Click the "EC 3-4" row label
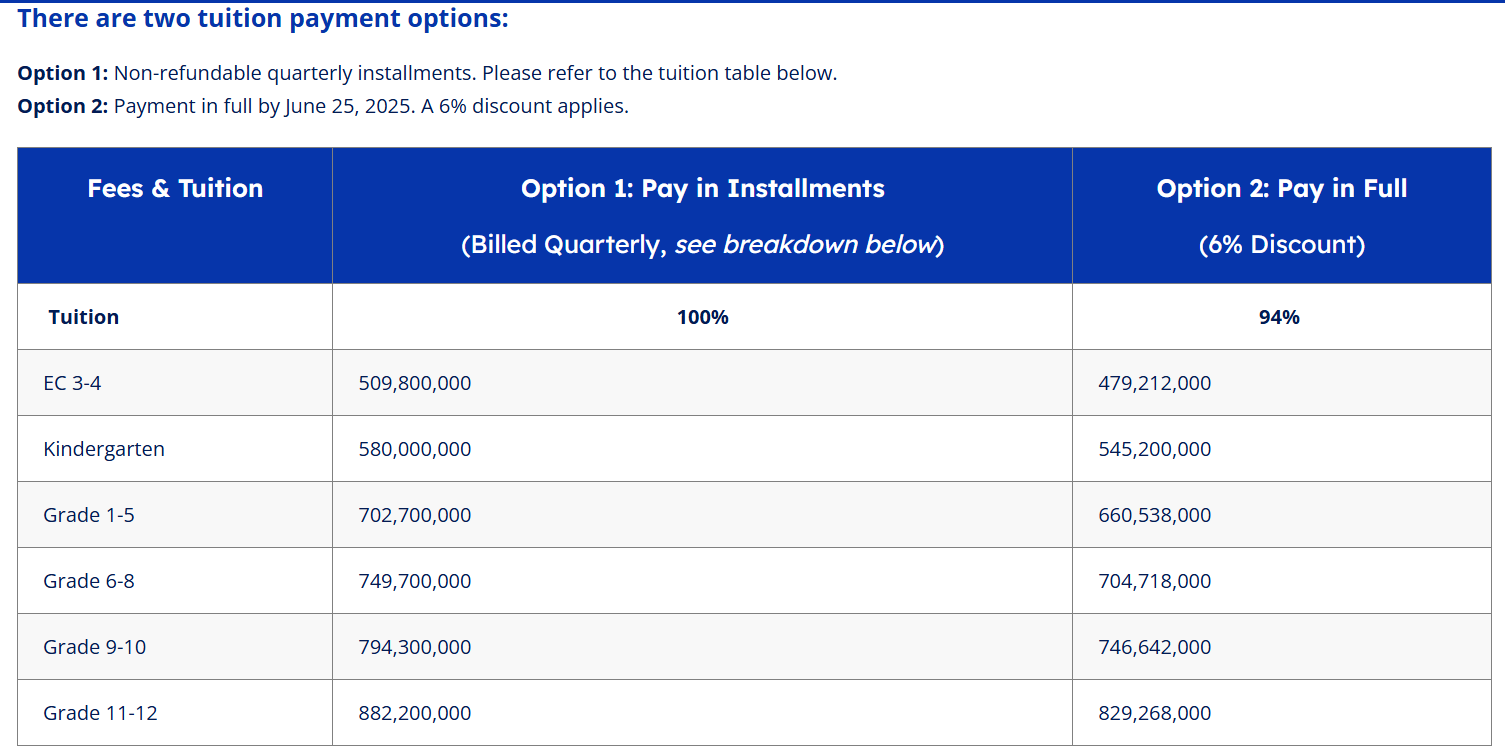The width and height of the screenshot is (1505, 753). [72, 383]
